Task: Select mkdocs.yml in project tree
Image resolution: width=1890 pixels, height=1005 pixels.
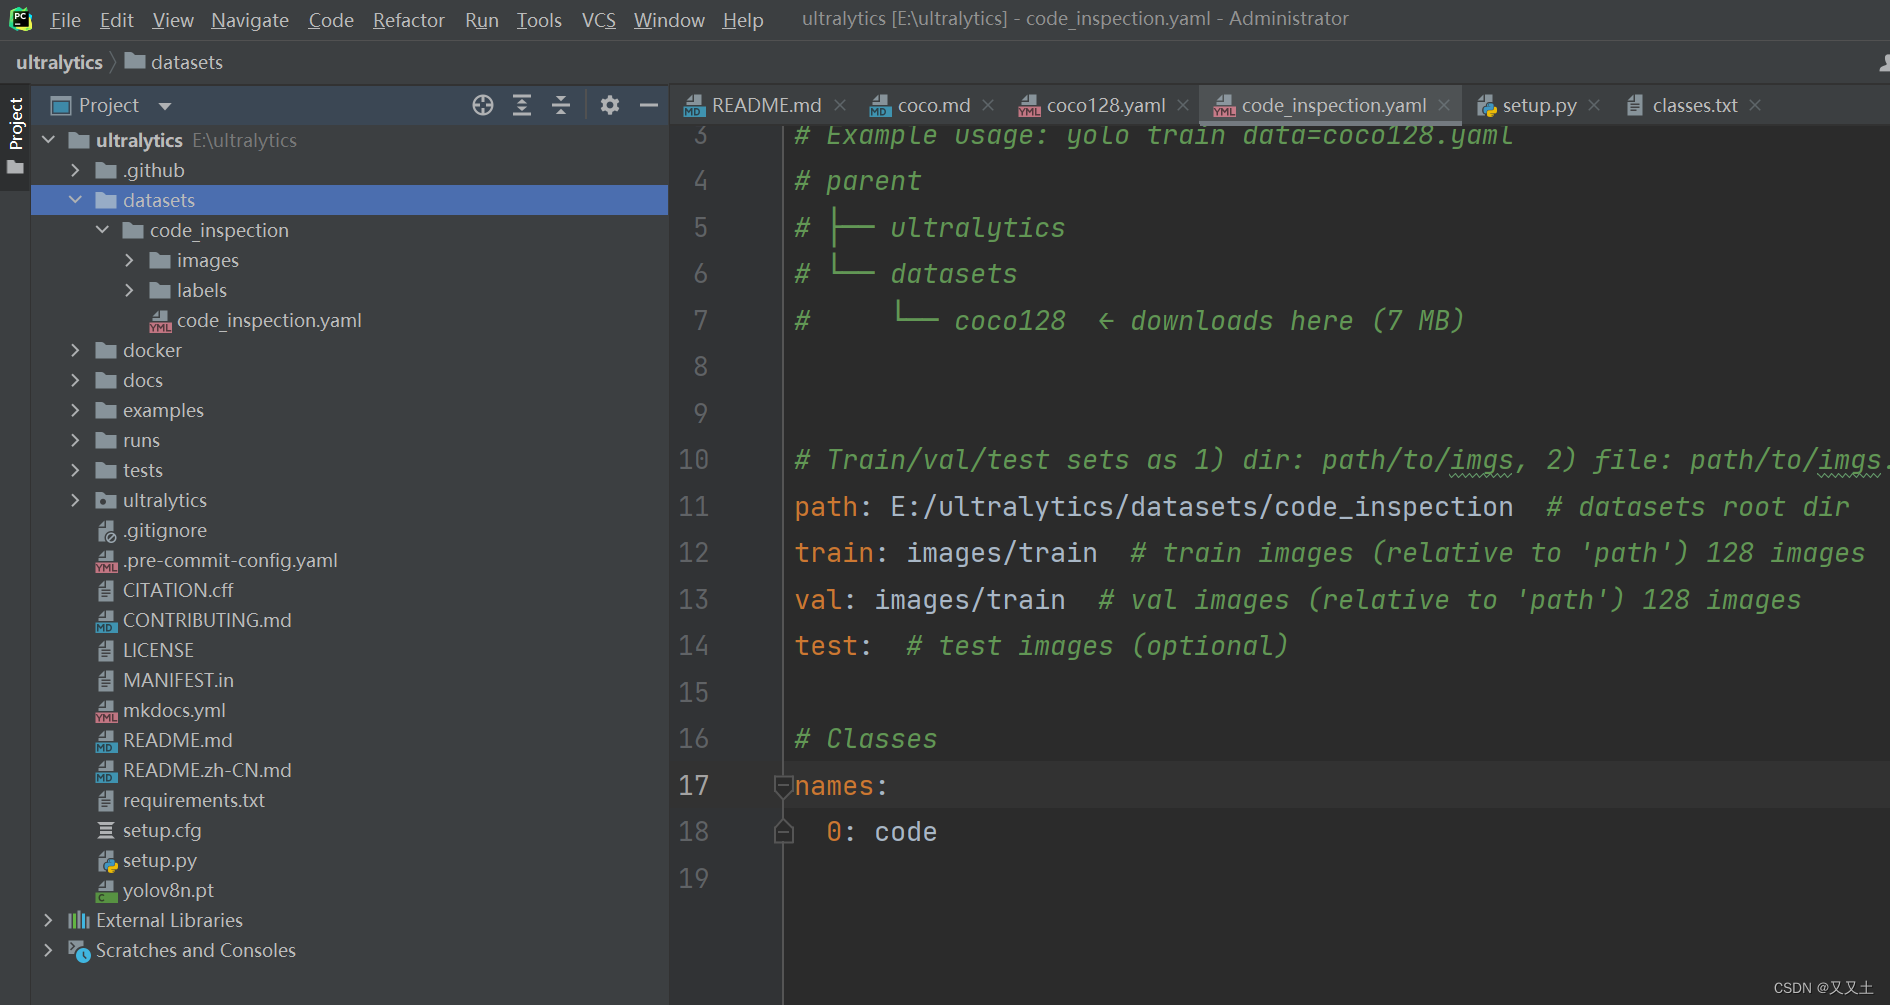Action: [174, 710]
